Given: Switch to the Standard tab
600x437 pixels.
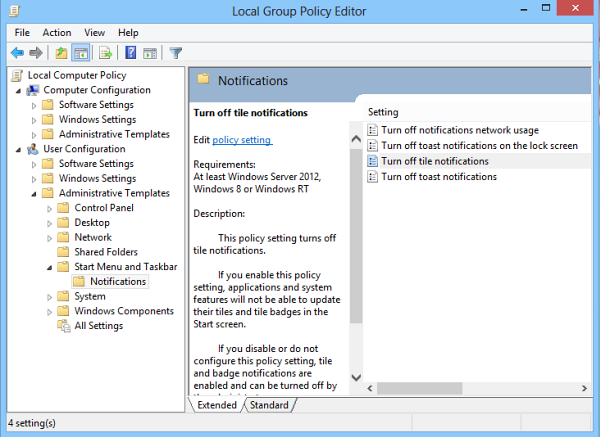Looking at the screenshot, I should [268, 405].
